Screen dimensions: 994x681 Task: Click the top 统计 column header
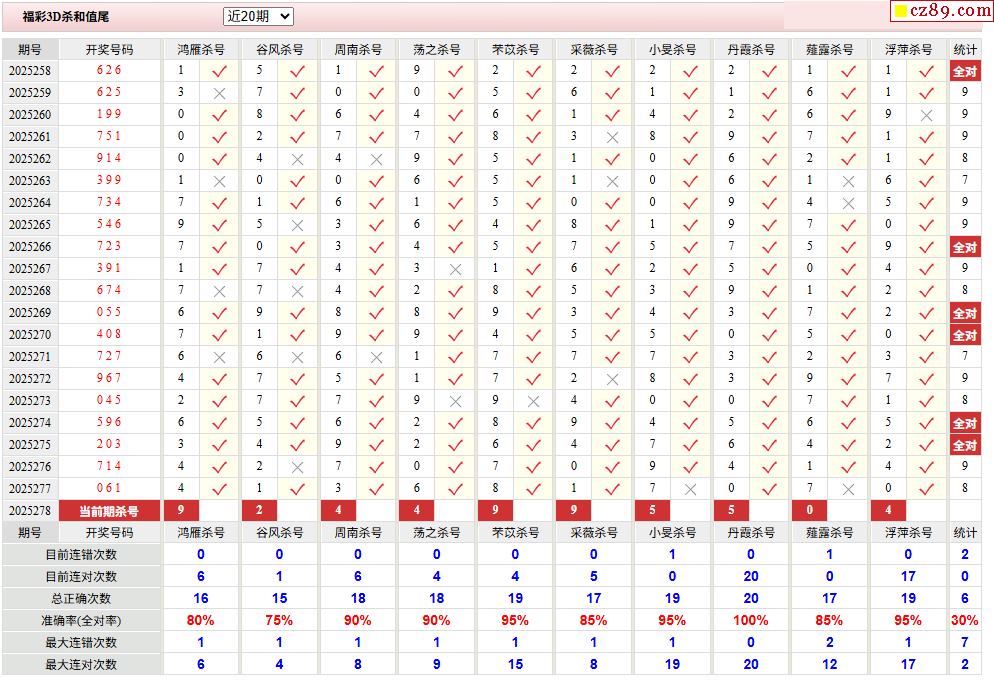pos(965,49)
